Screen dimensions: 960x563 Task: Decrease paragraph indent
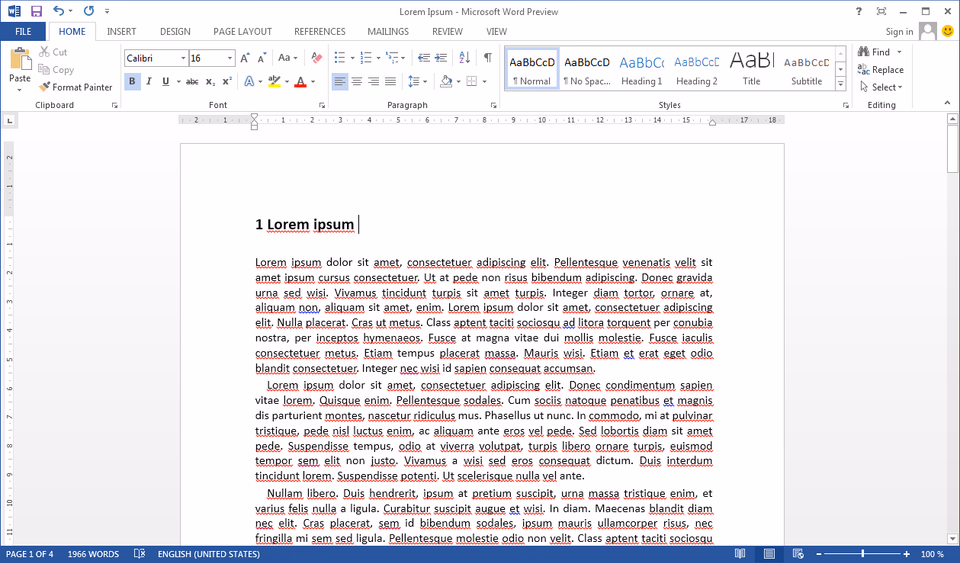[424, 58]
